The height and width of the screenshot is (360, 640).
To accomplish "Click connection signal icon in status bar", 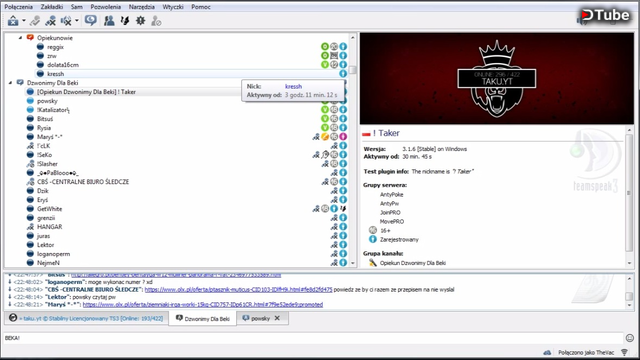I will pyautogui.click(x=624, y=352).
